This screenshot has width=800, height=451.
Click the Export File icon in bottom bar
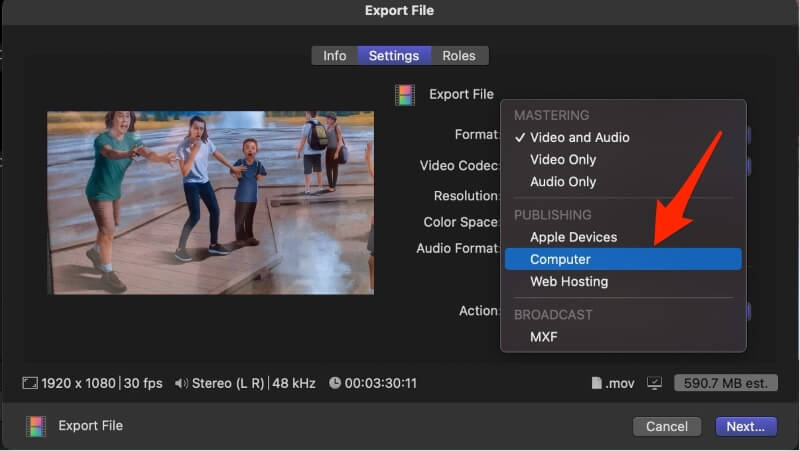pyautogui.click(x=36, y=426)
